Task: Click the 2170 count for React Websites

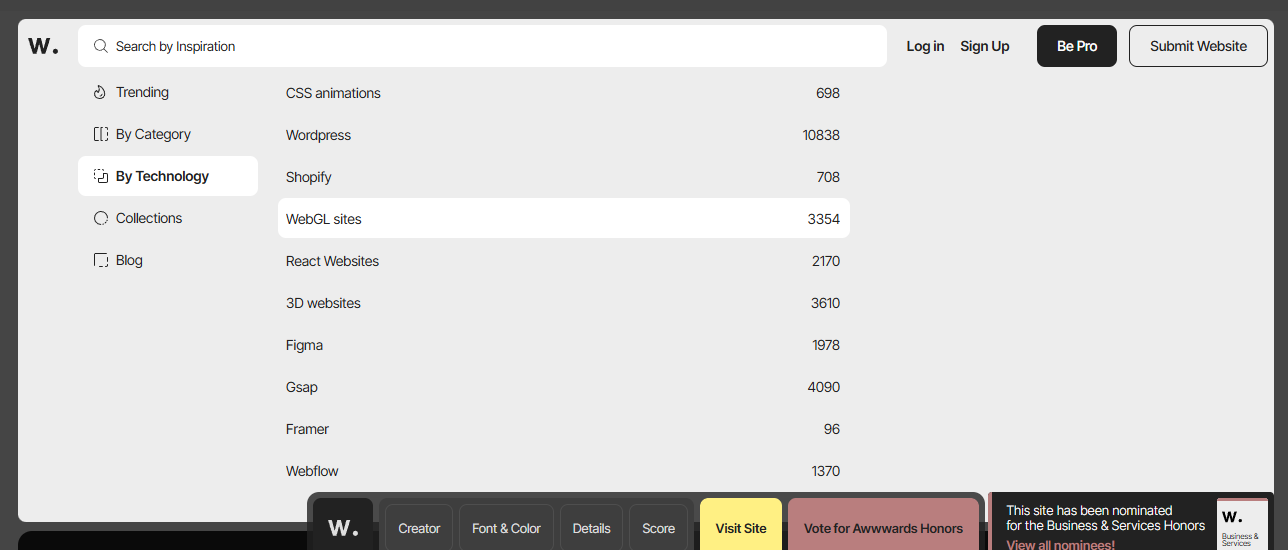Action: coord(826,261)
